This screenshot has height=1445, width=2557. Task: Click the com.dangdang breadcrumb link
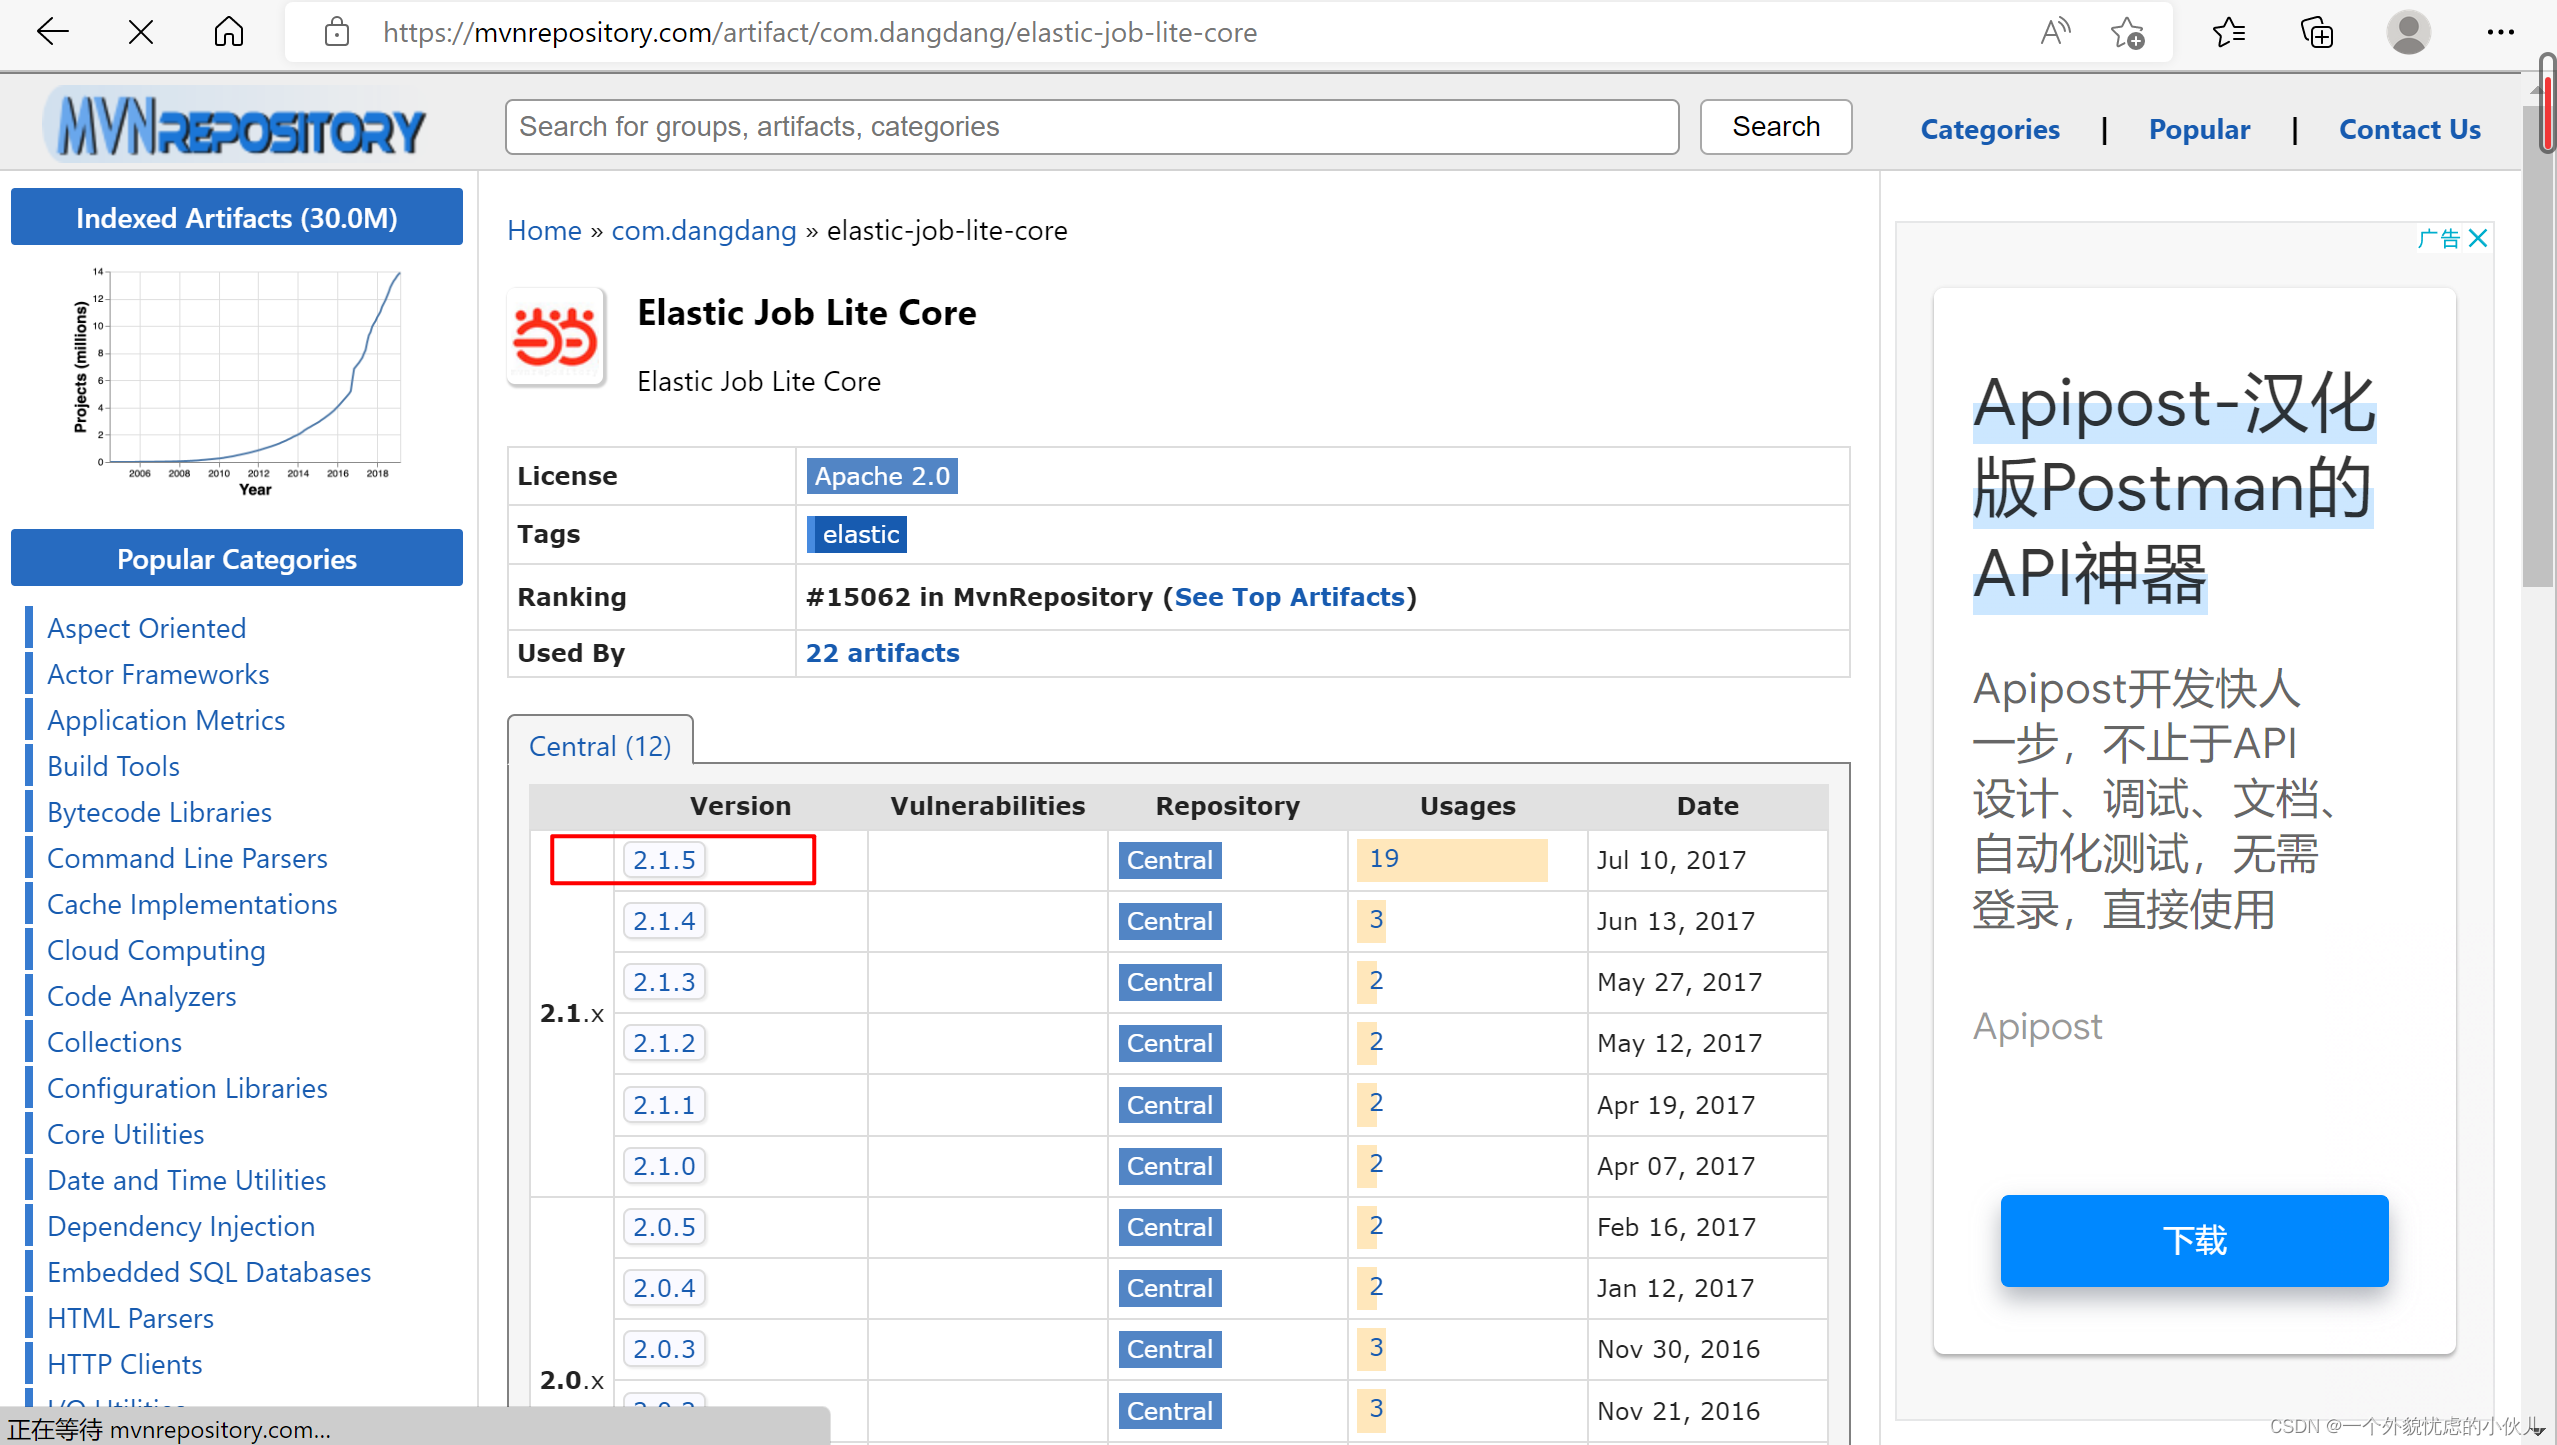coord(704,230)
